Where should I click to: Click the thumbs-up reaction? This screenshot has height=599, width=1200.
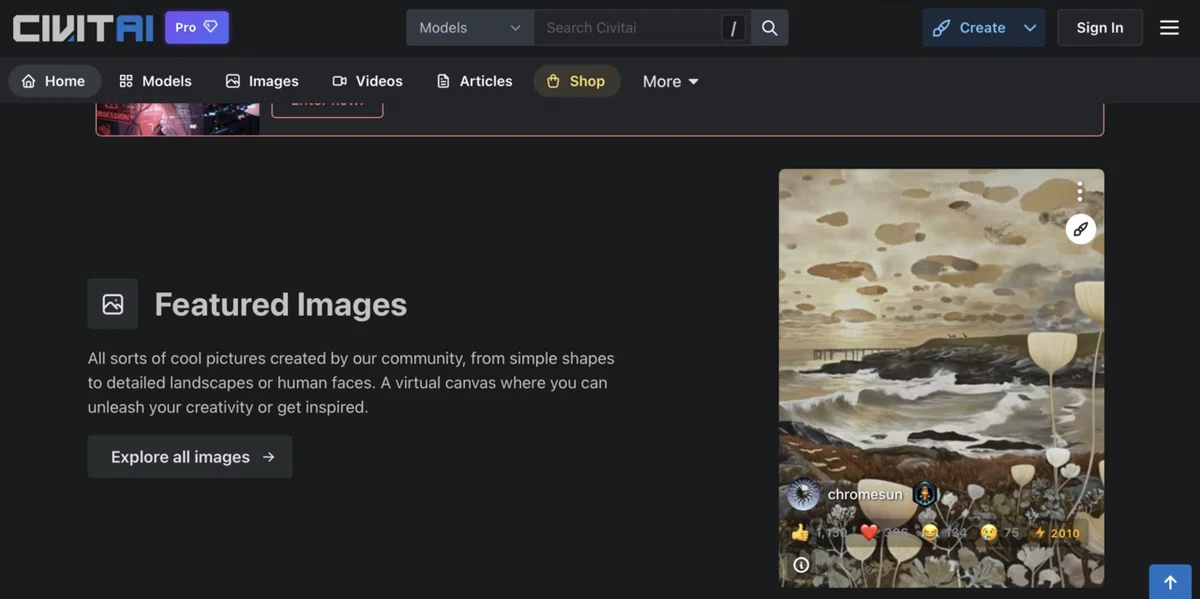pos(818,533)
